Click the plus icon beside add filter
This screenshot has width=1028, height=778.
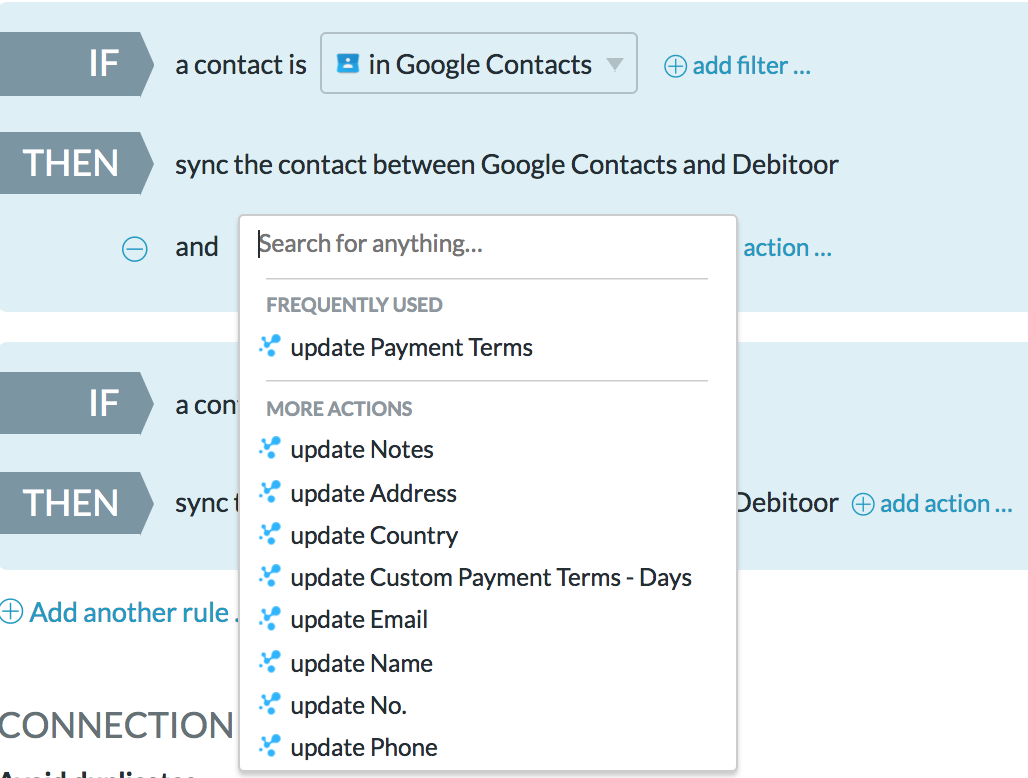pyautogui.click(x=675, y=66)
